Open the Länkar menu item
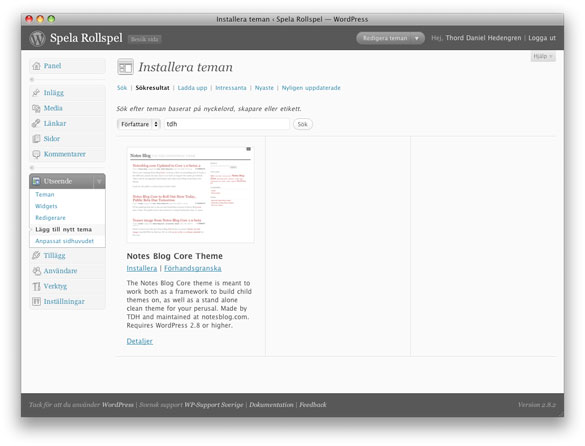The width and height of the screenshot is (585, 446). click(x=55, y=124)
